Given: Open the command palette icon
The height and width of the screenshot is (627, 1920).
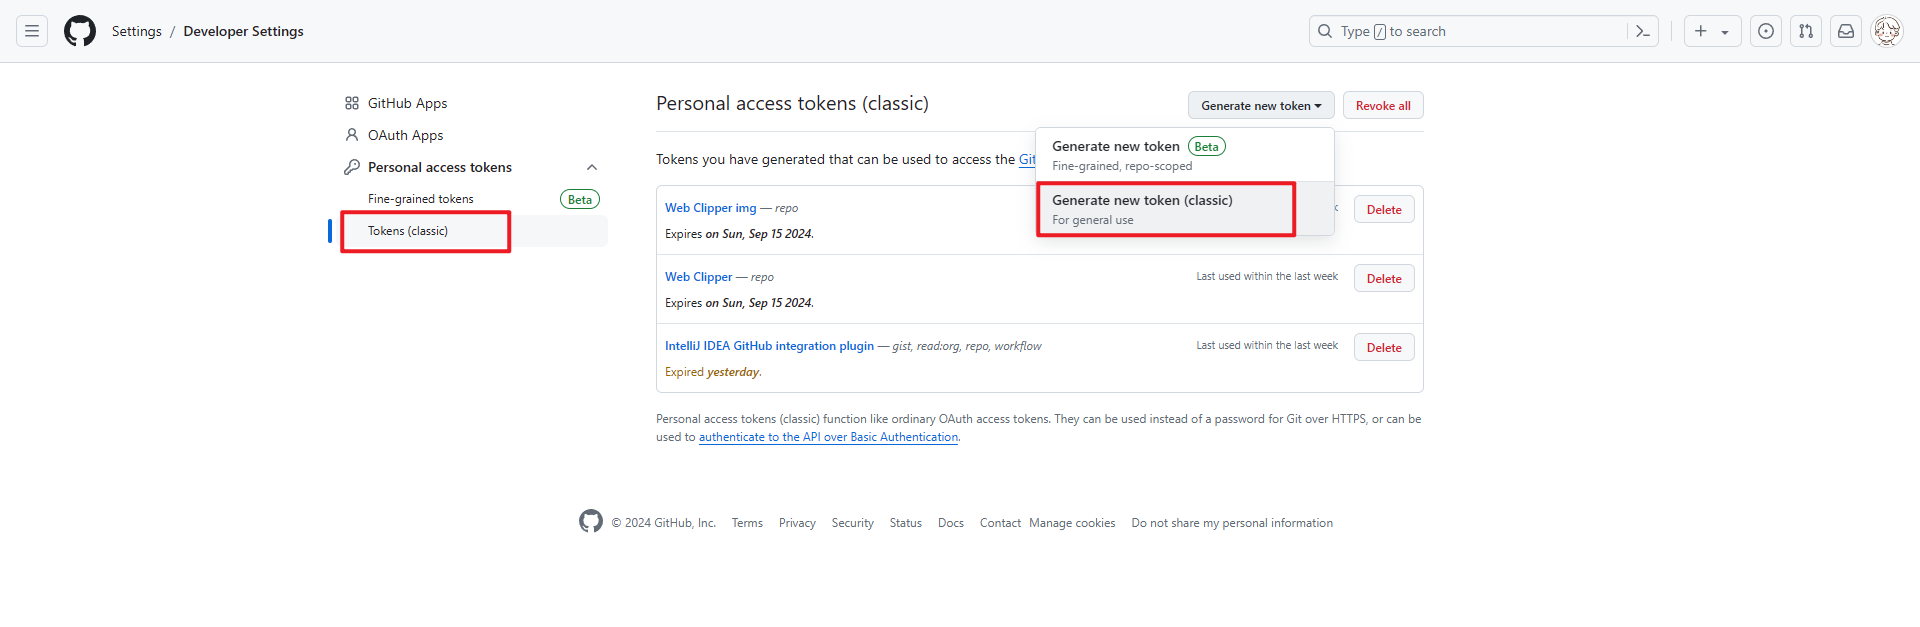Looking at the screenshot, I should 1642,31.
